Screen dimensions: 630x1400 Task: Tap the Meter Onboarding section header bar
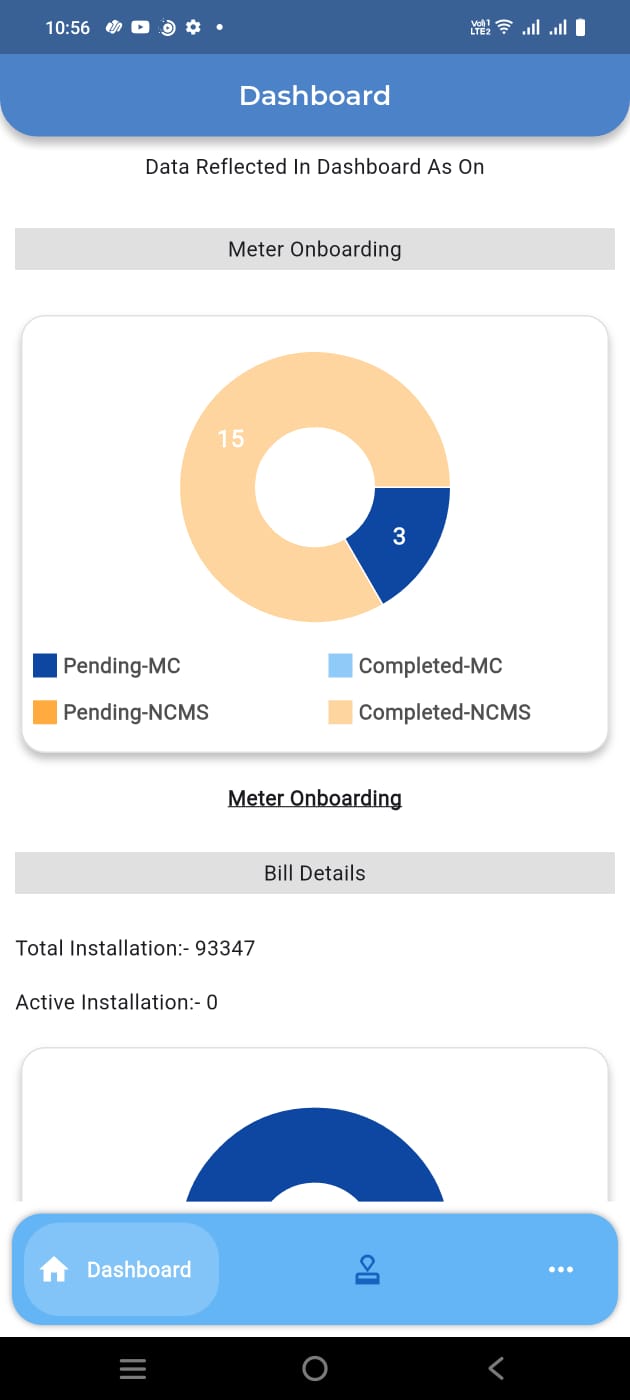point(315,249)
